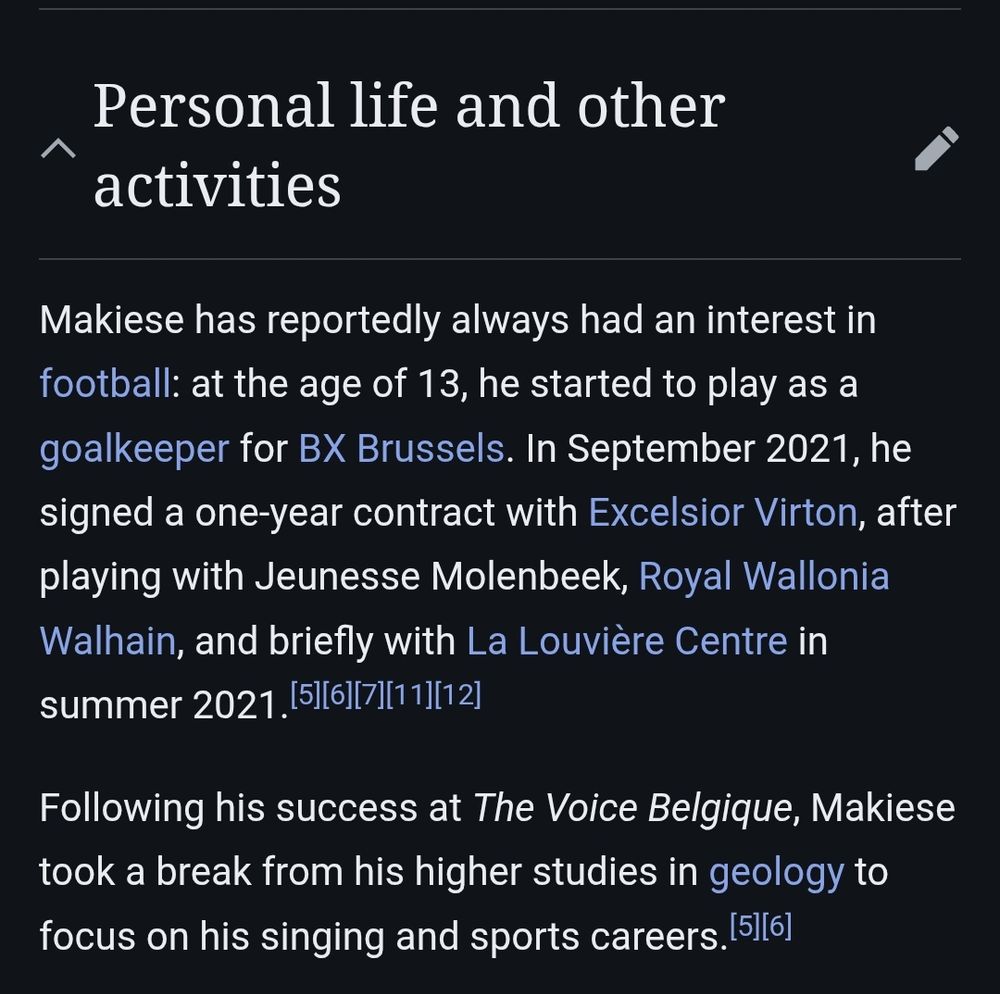Image resolution: width=1000 pixels, height=994 pixels.
Task: View the geology article
Action: tap(774, 872)
